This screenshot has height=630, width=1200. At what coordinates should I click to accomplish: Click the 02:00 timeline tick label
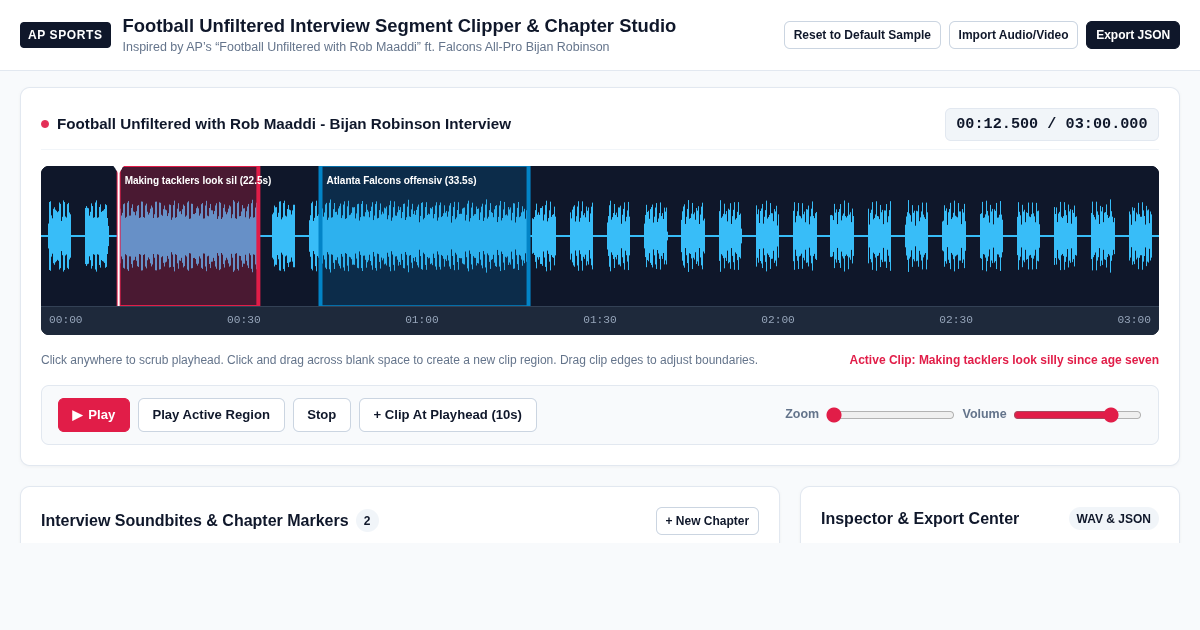778,320
